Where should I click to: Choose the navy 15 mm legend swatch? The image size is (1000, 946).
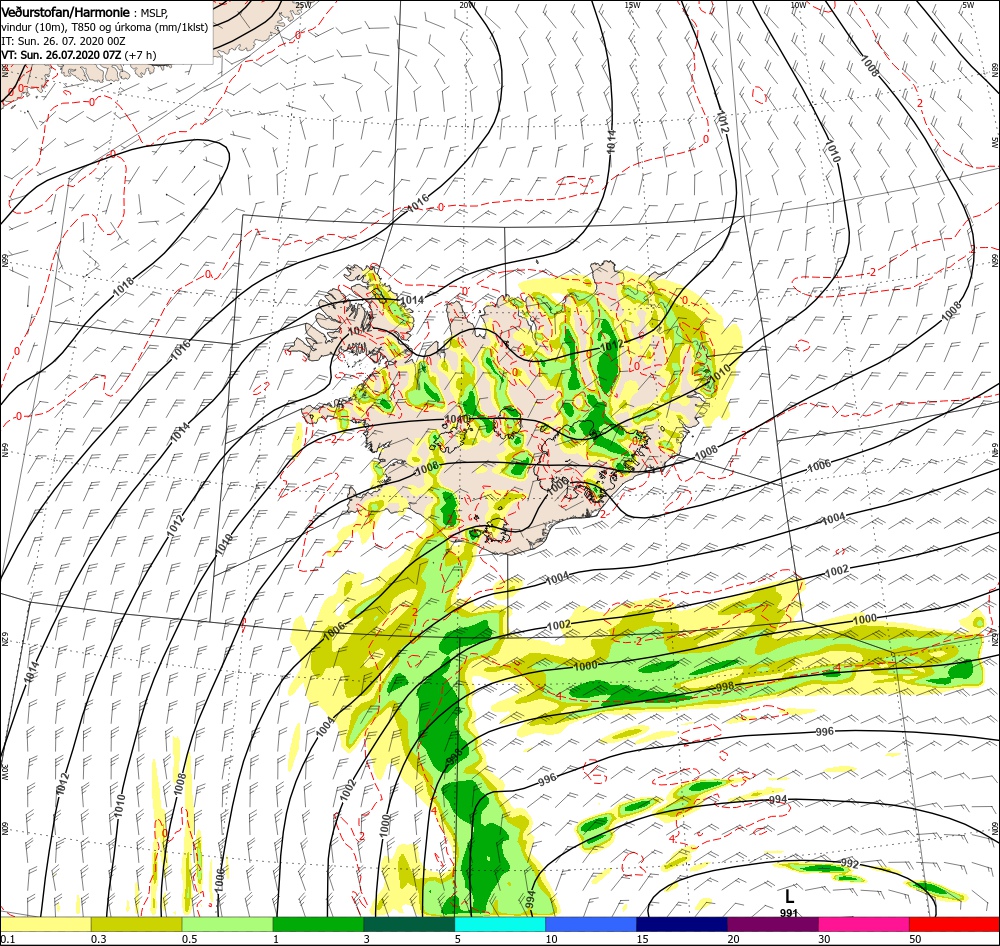(x=682, y=924)
